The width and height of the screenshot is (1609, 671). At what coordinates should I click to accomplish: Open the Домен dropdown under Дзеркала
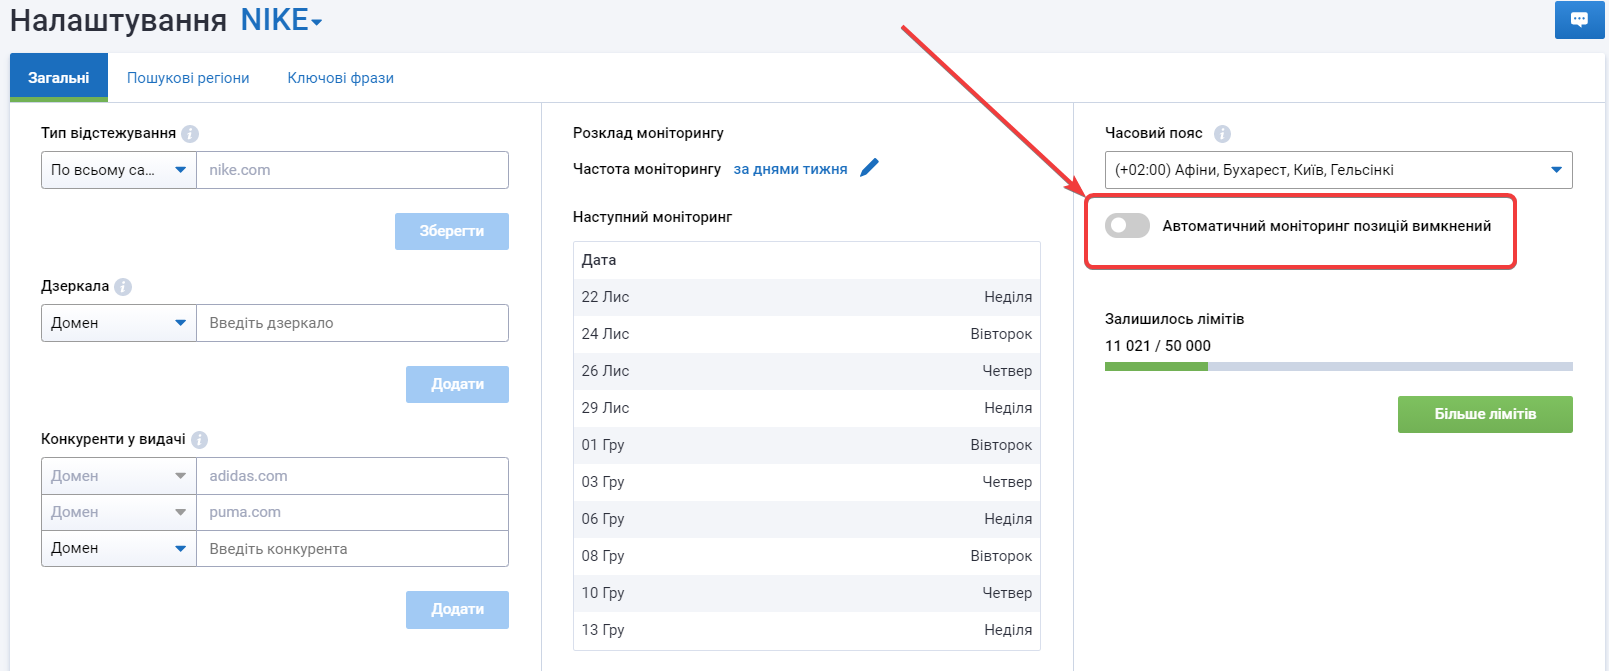pos(118,323)
